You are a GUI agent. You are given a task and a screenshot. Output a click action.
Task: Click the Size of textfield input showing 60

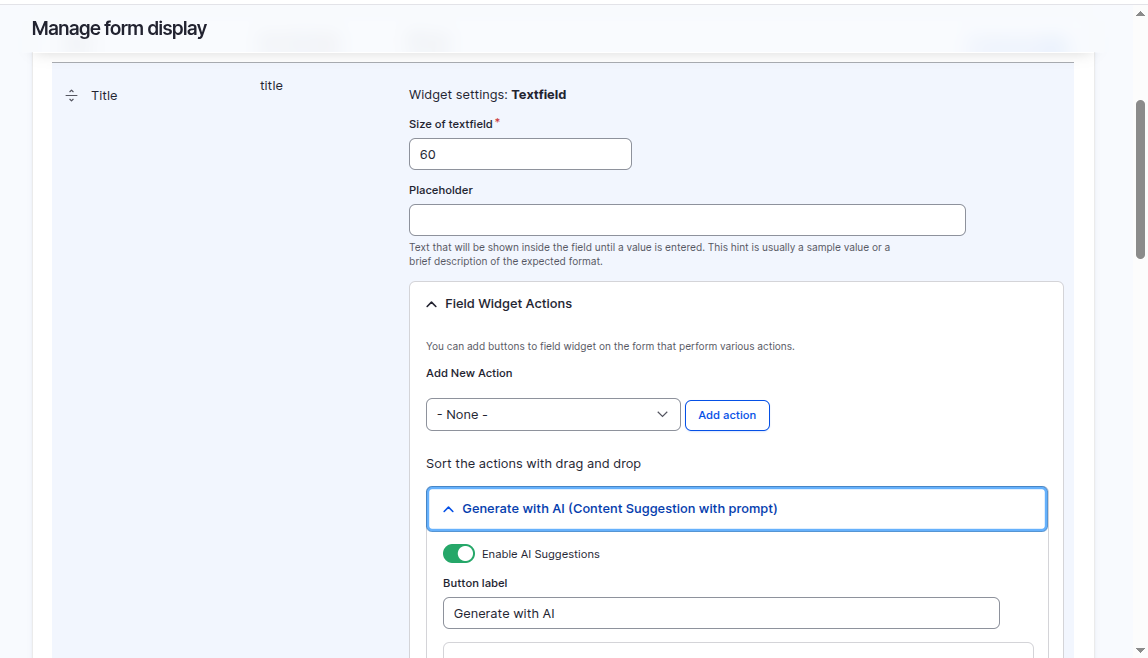519,154
